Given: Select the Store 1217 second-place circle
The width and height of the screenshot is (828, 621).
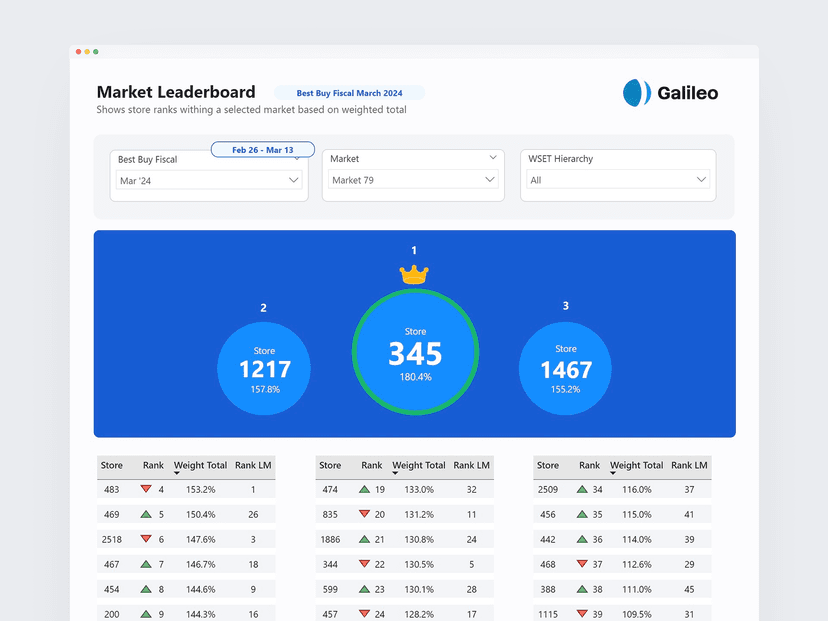Looking at the screenshot, I should pyautogui.click(x=264, y=368).
